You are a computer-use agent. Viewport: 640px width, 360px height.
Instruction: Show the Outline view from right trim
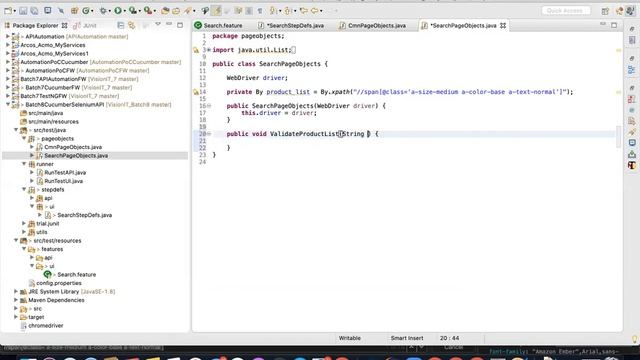[x=632, y=69]
